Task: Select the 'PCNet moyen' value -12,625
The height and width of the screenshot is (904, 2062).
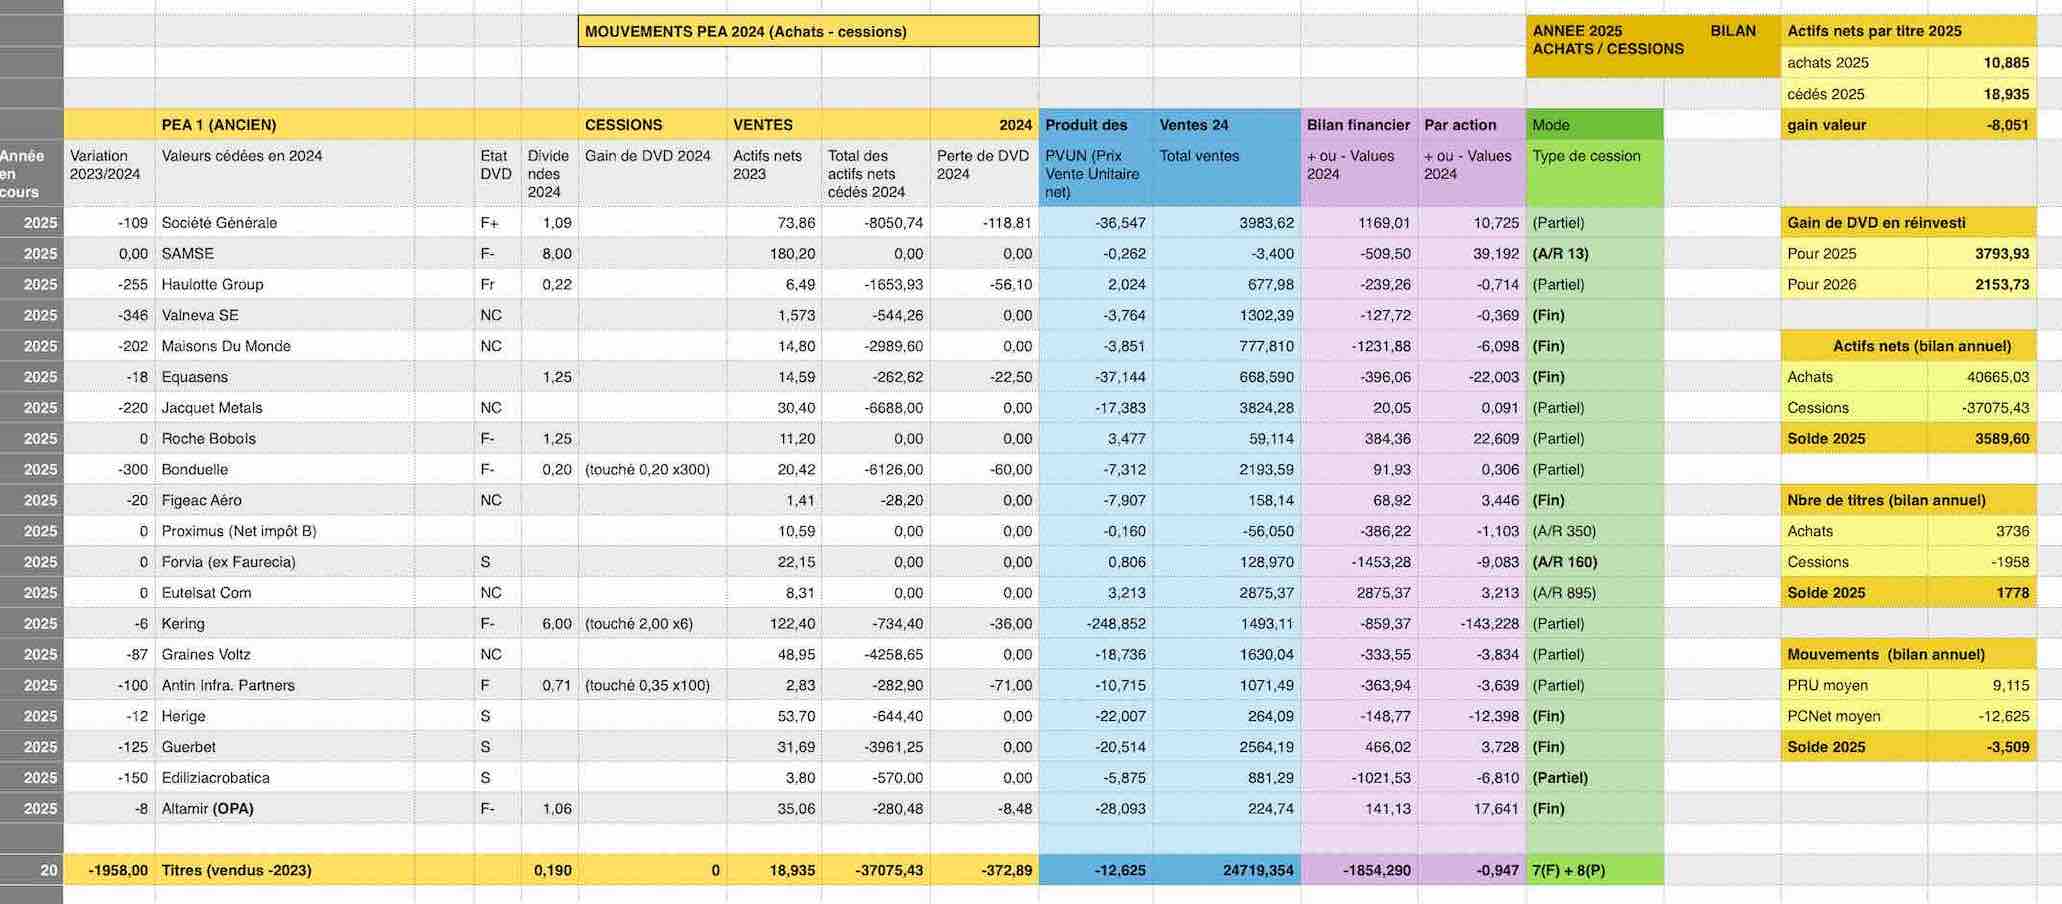Action: click(x=1981, y=717)
